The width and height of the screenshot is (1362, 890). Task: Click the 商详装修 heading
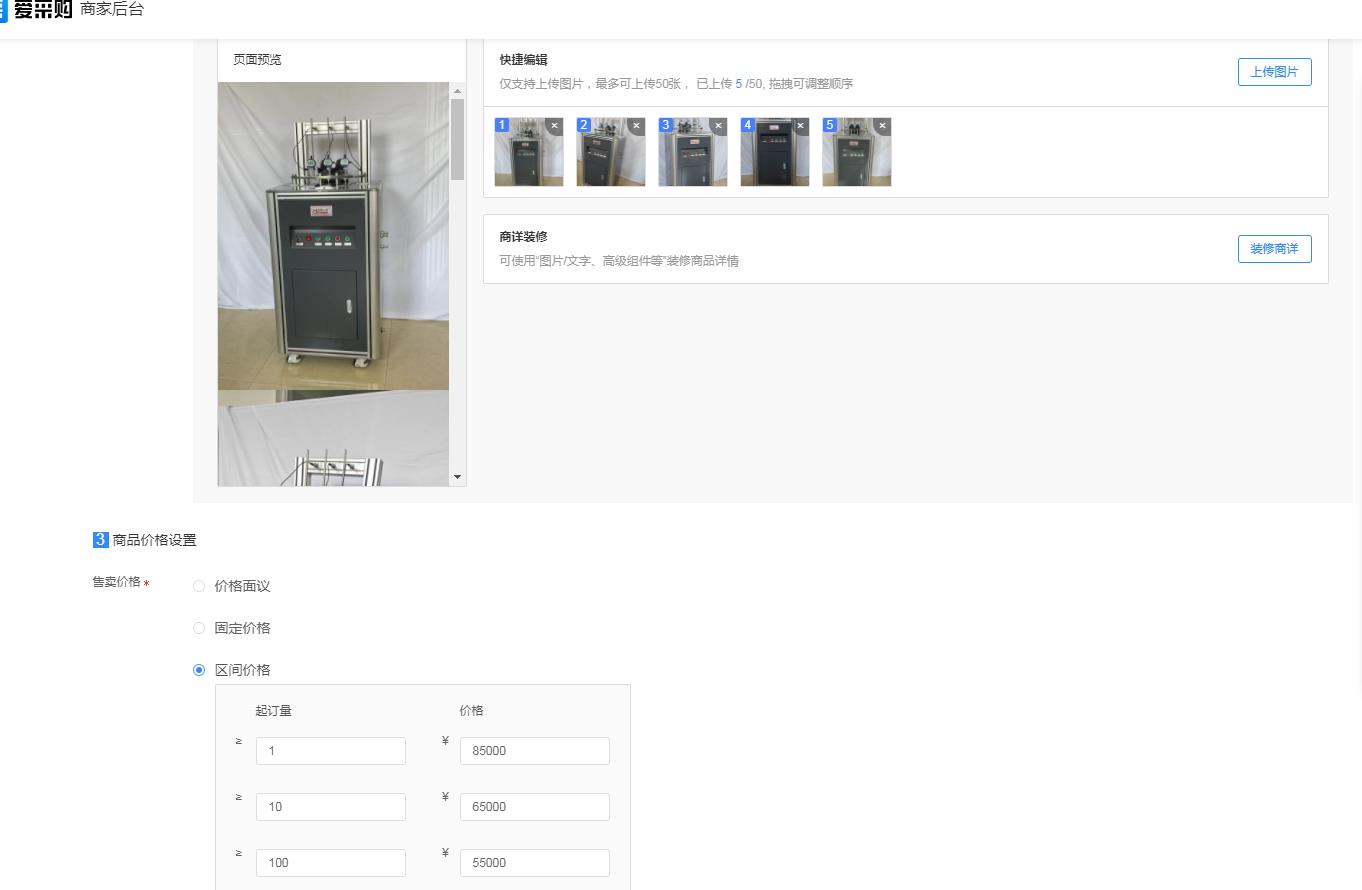click(524, 237)
